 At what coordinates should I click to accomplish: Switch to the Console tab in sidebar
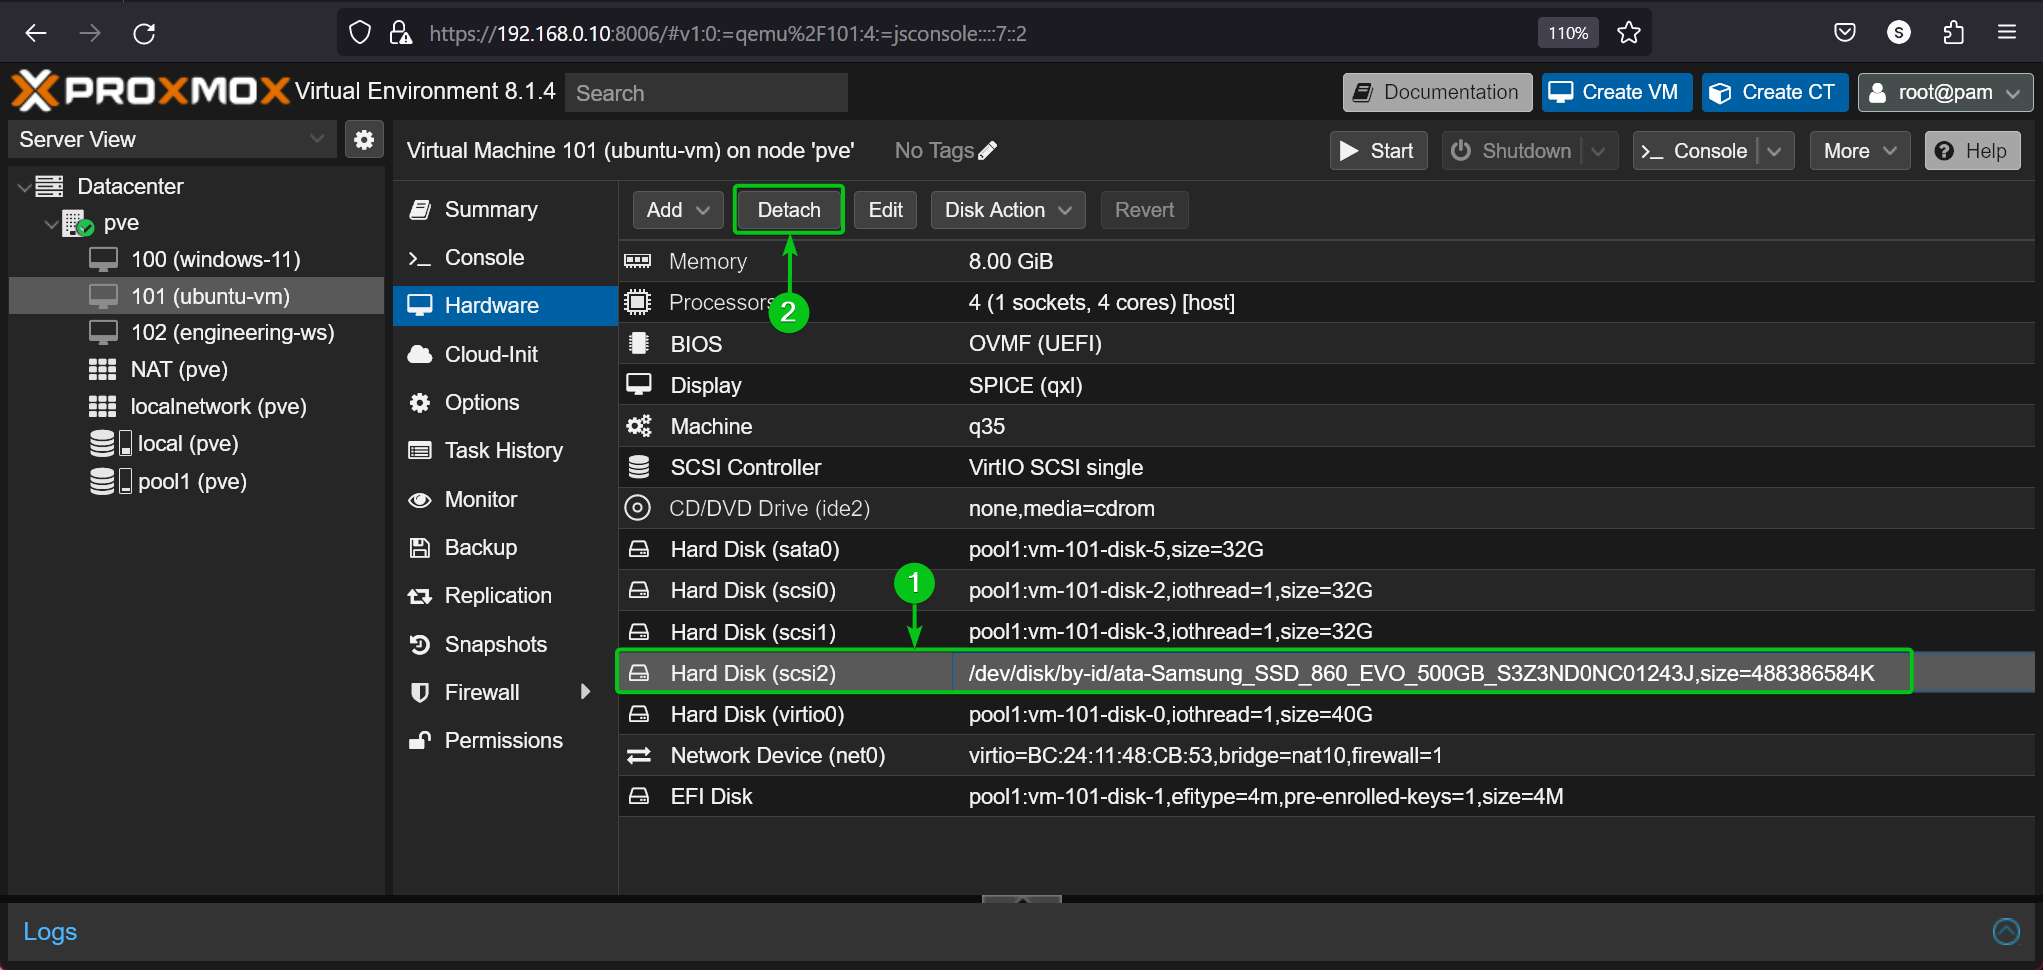click(505, 257)
